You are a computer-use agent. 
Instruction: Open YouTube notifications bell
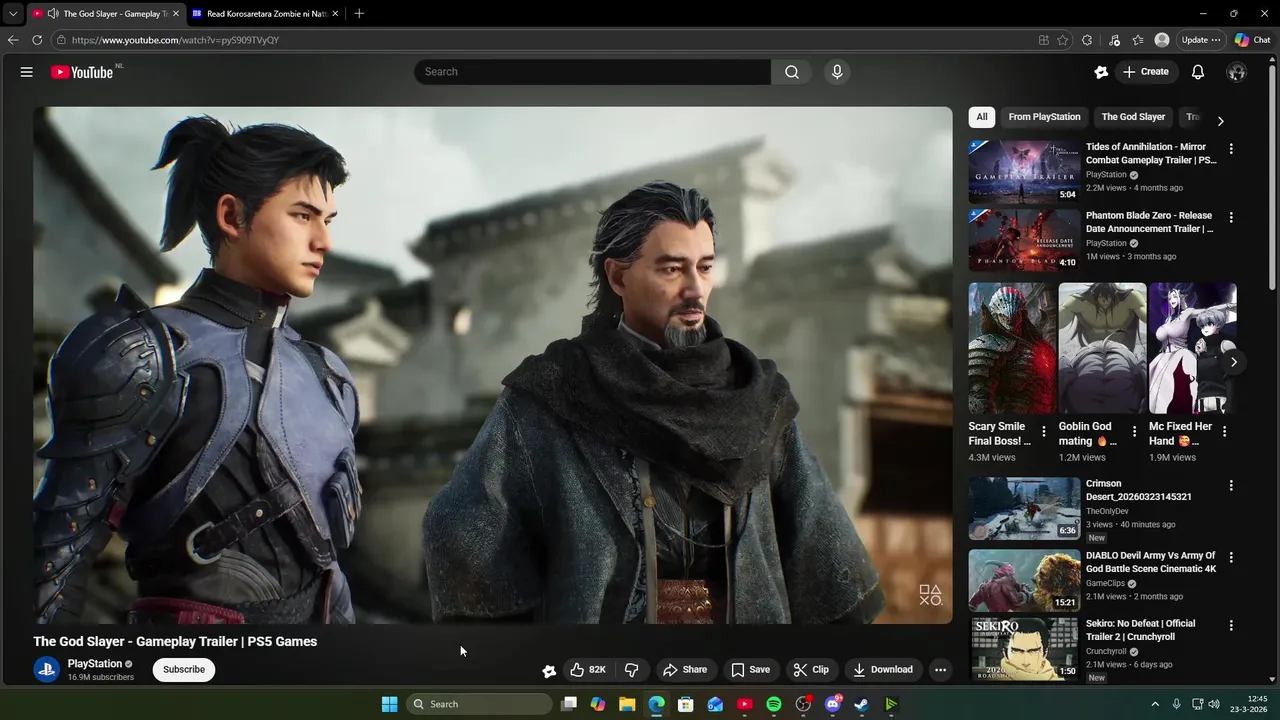pyautogui.click(x=1198, y=72)
